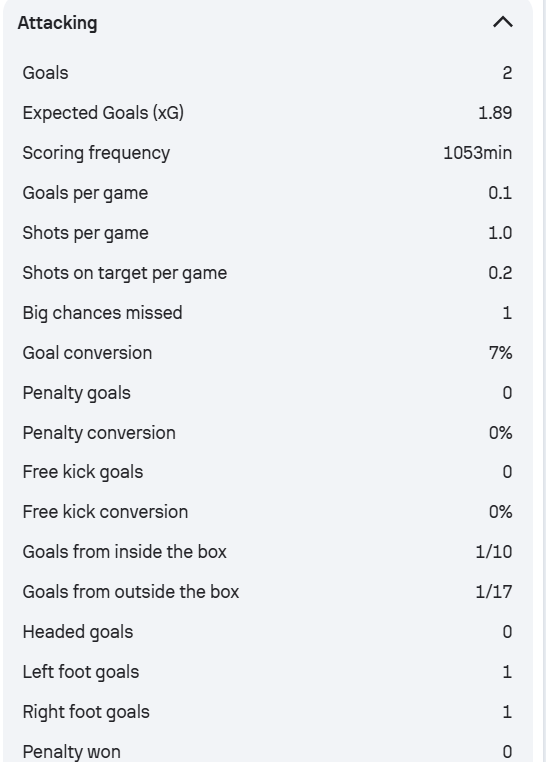Select the 1.89 xG value

pos(495,113)
